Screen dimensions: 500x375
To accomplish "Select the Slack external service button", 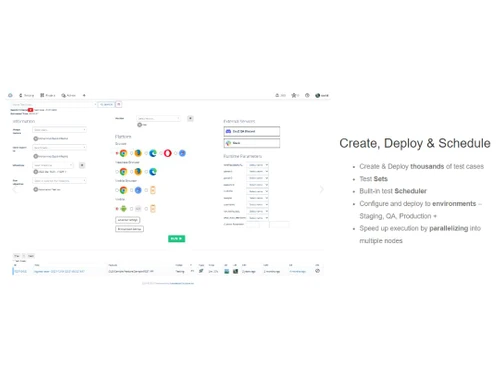I will click(x=252, y=143).
